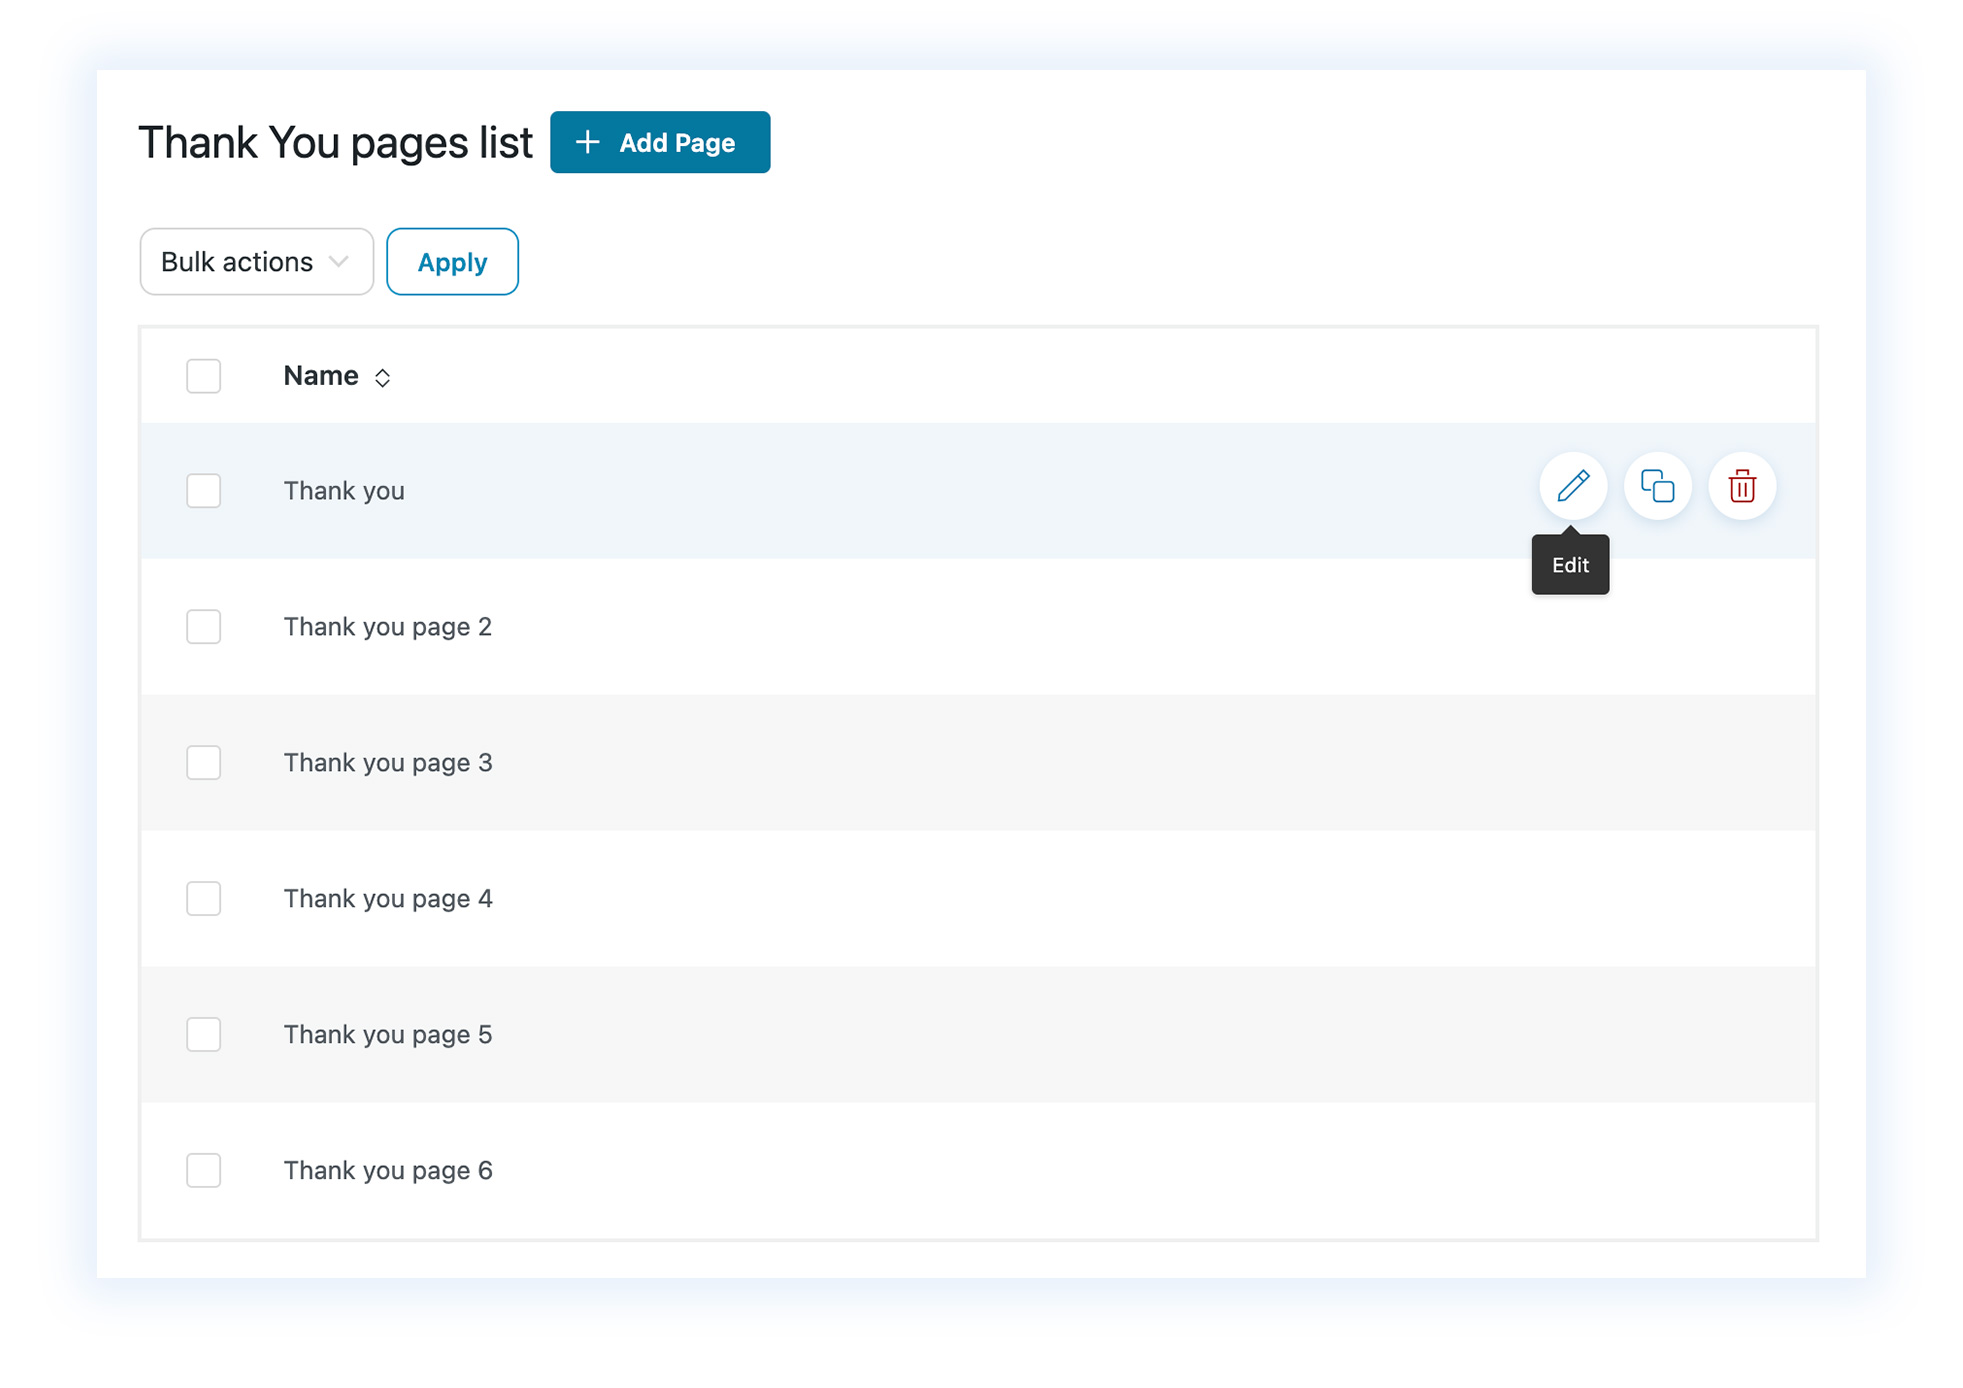Open the Bulk actions dropdown
This screenshot has width=1963, height=1388.
tap(256, 262)
